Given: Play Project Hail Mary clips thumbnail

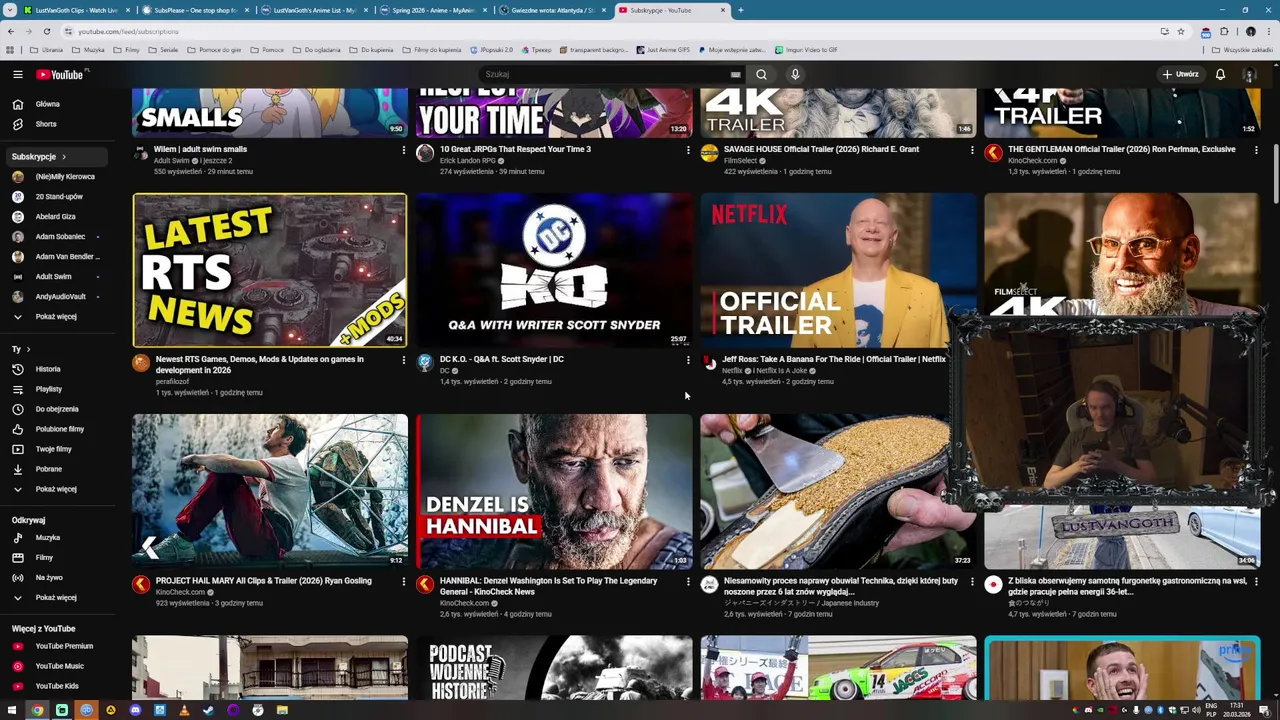Looking at the screenshot, I should click(x=270, y=491).
